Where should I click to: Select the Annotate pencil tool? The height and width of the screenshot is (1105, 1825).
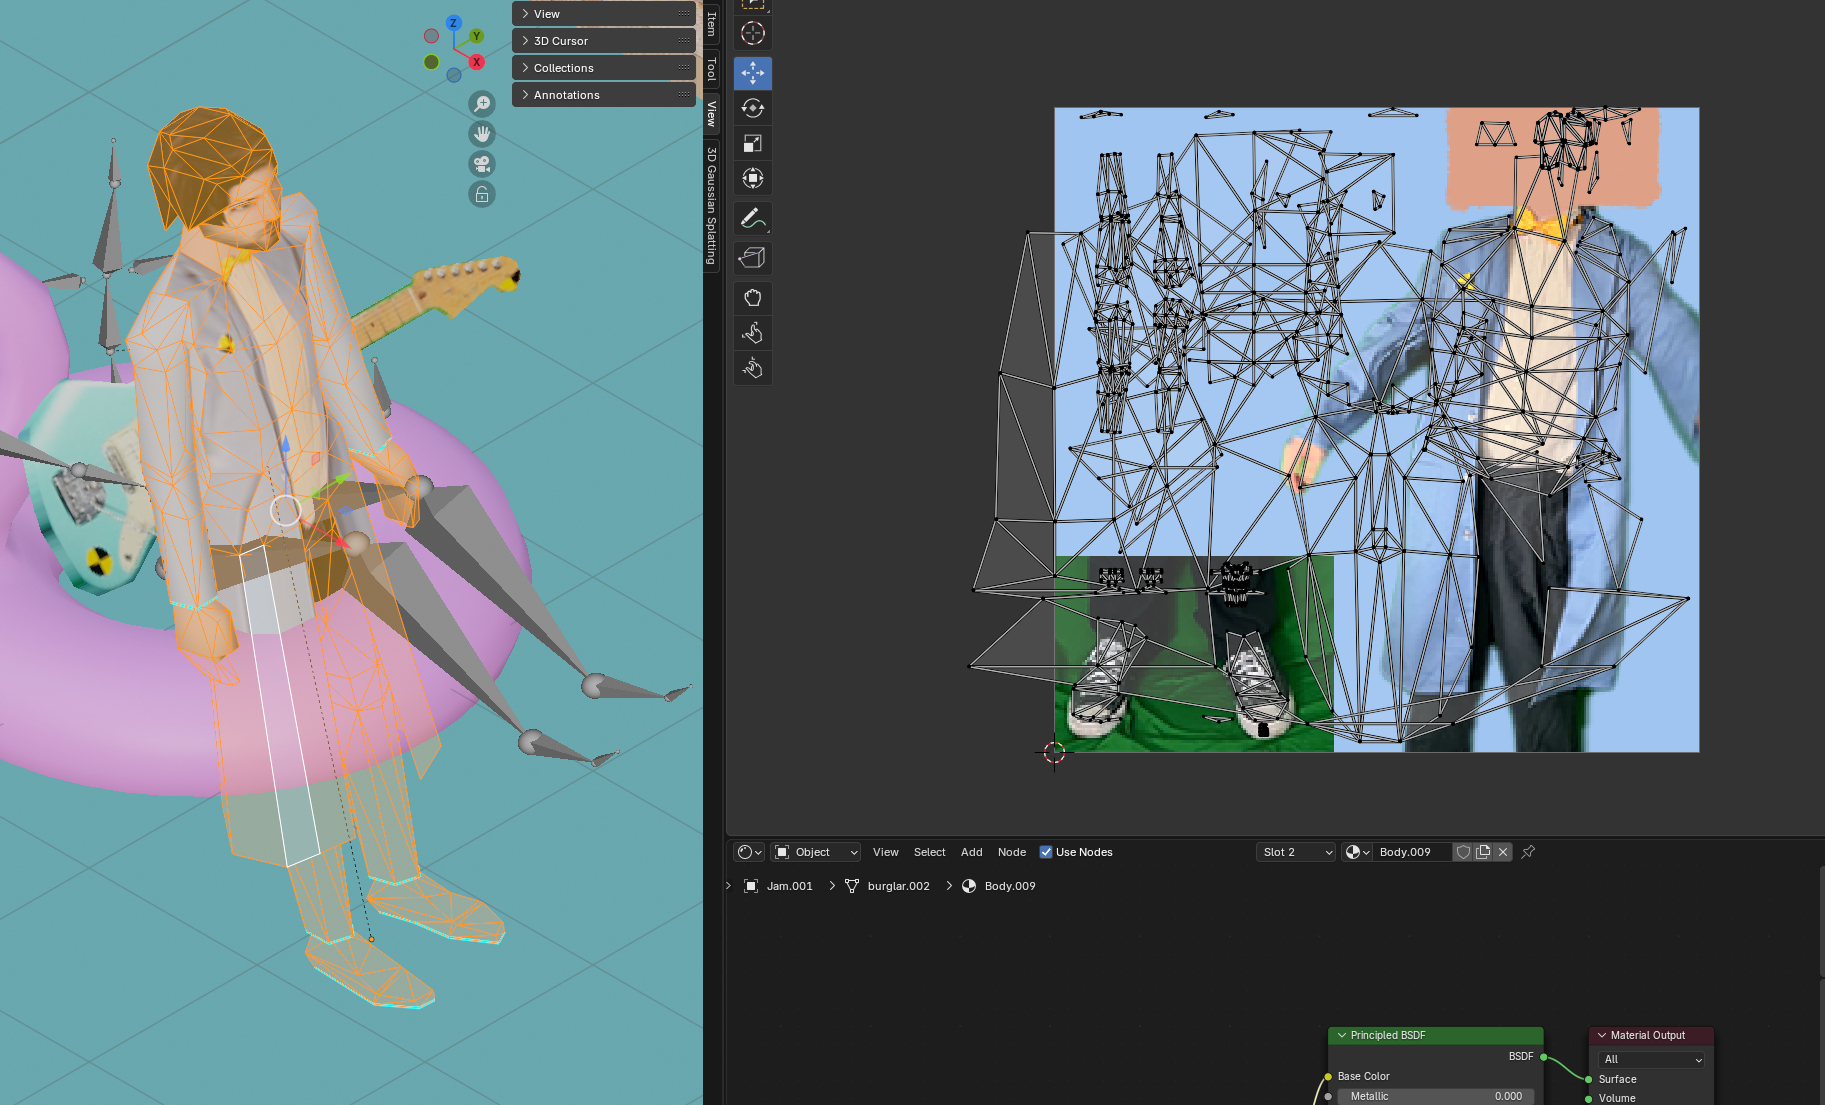[x=752, y=218]
